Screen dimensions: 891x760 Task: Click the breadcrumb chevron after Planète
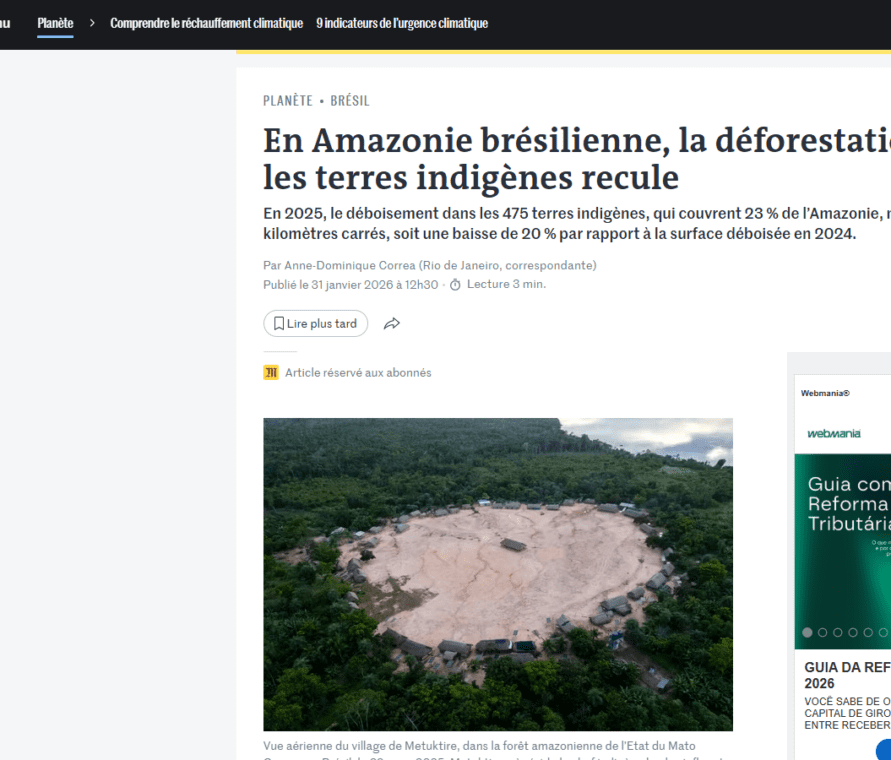point(92,23)
